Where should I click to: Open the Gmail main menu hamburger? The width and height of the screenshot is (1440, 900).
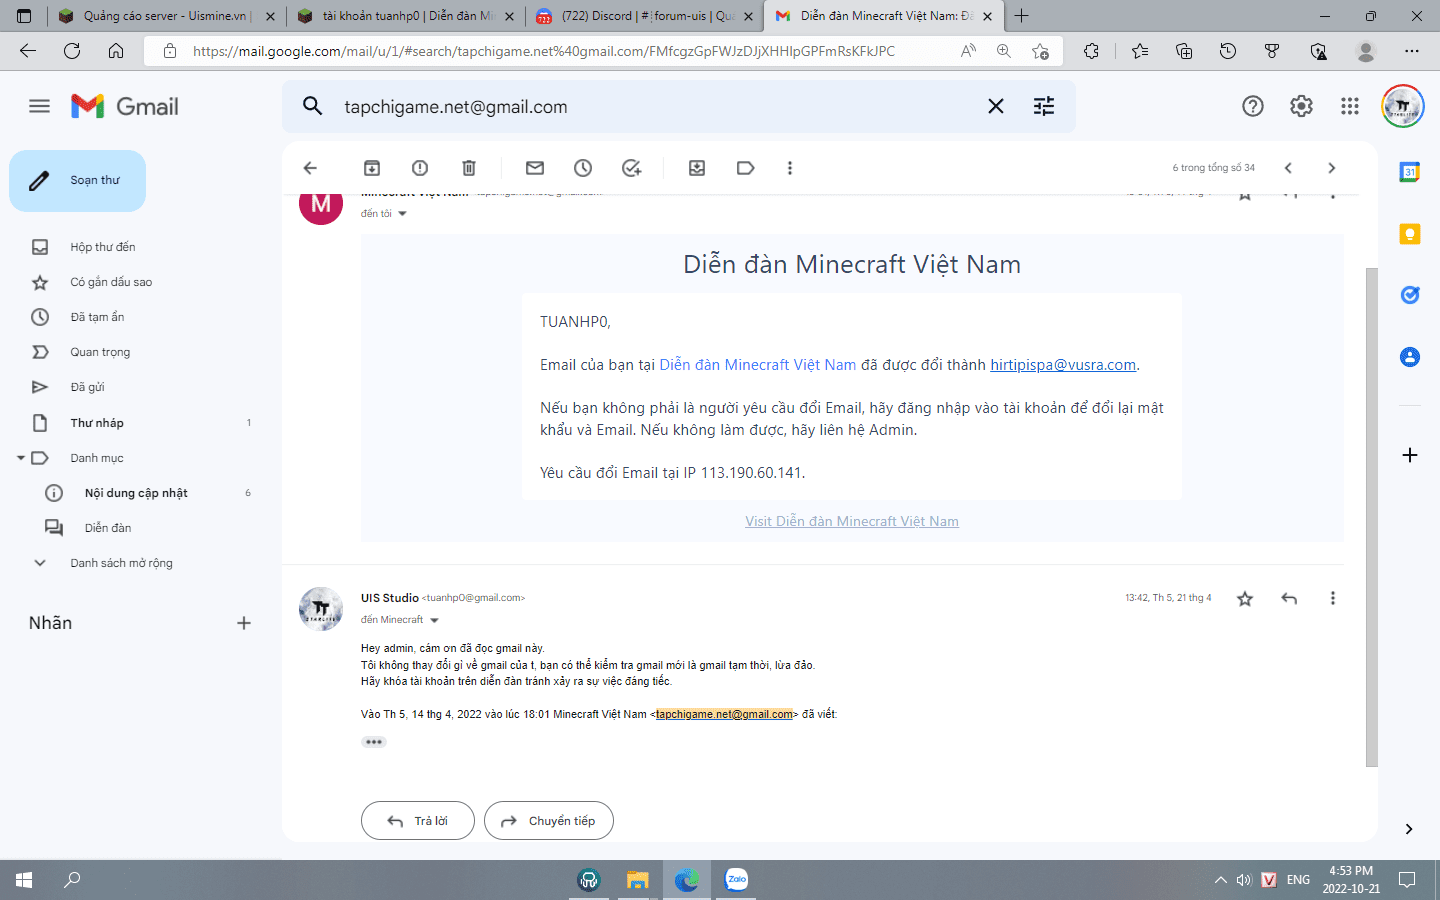[39, 106]
